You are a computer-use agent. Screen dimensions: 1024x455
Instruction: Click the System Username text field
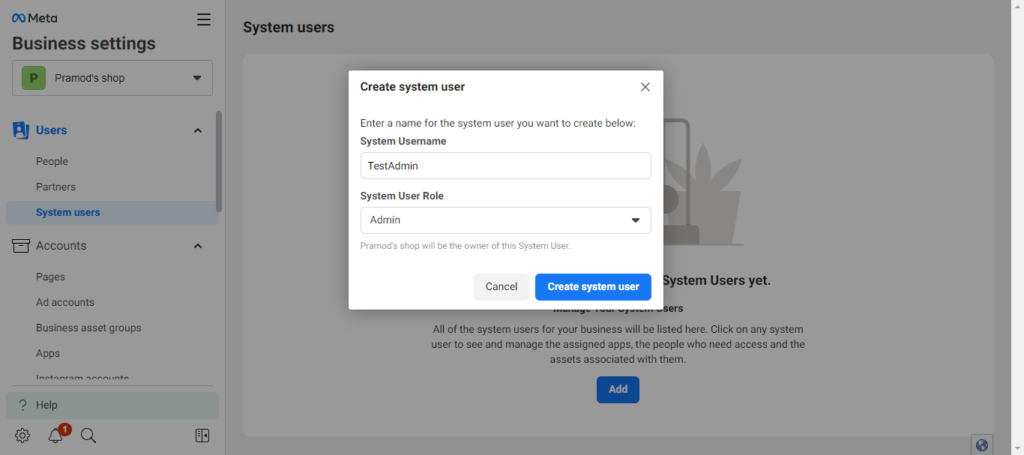505,166
